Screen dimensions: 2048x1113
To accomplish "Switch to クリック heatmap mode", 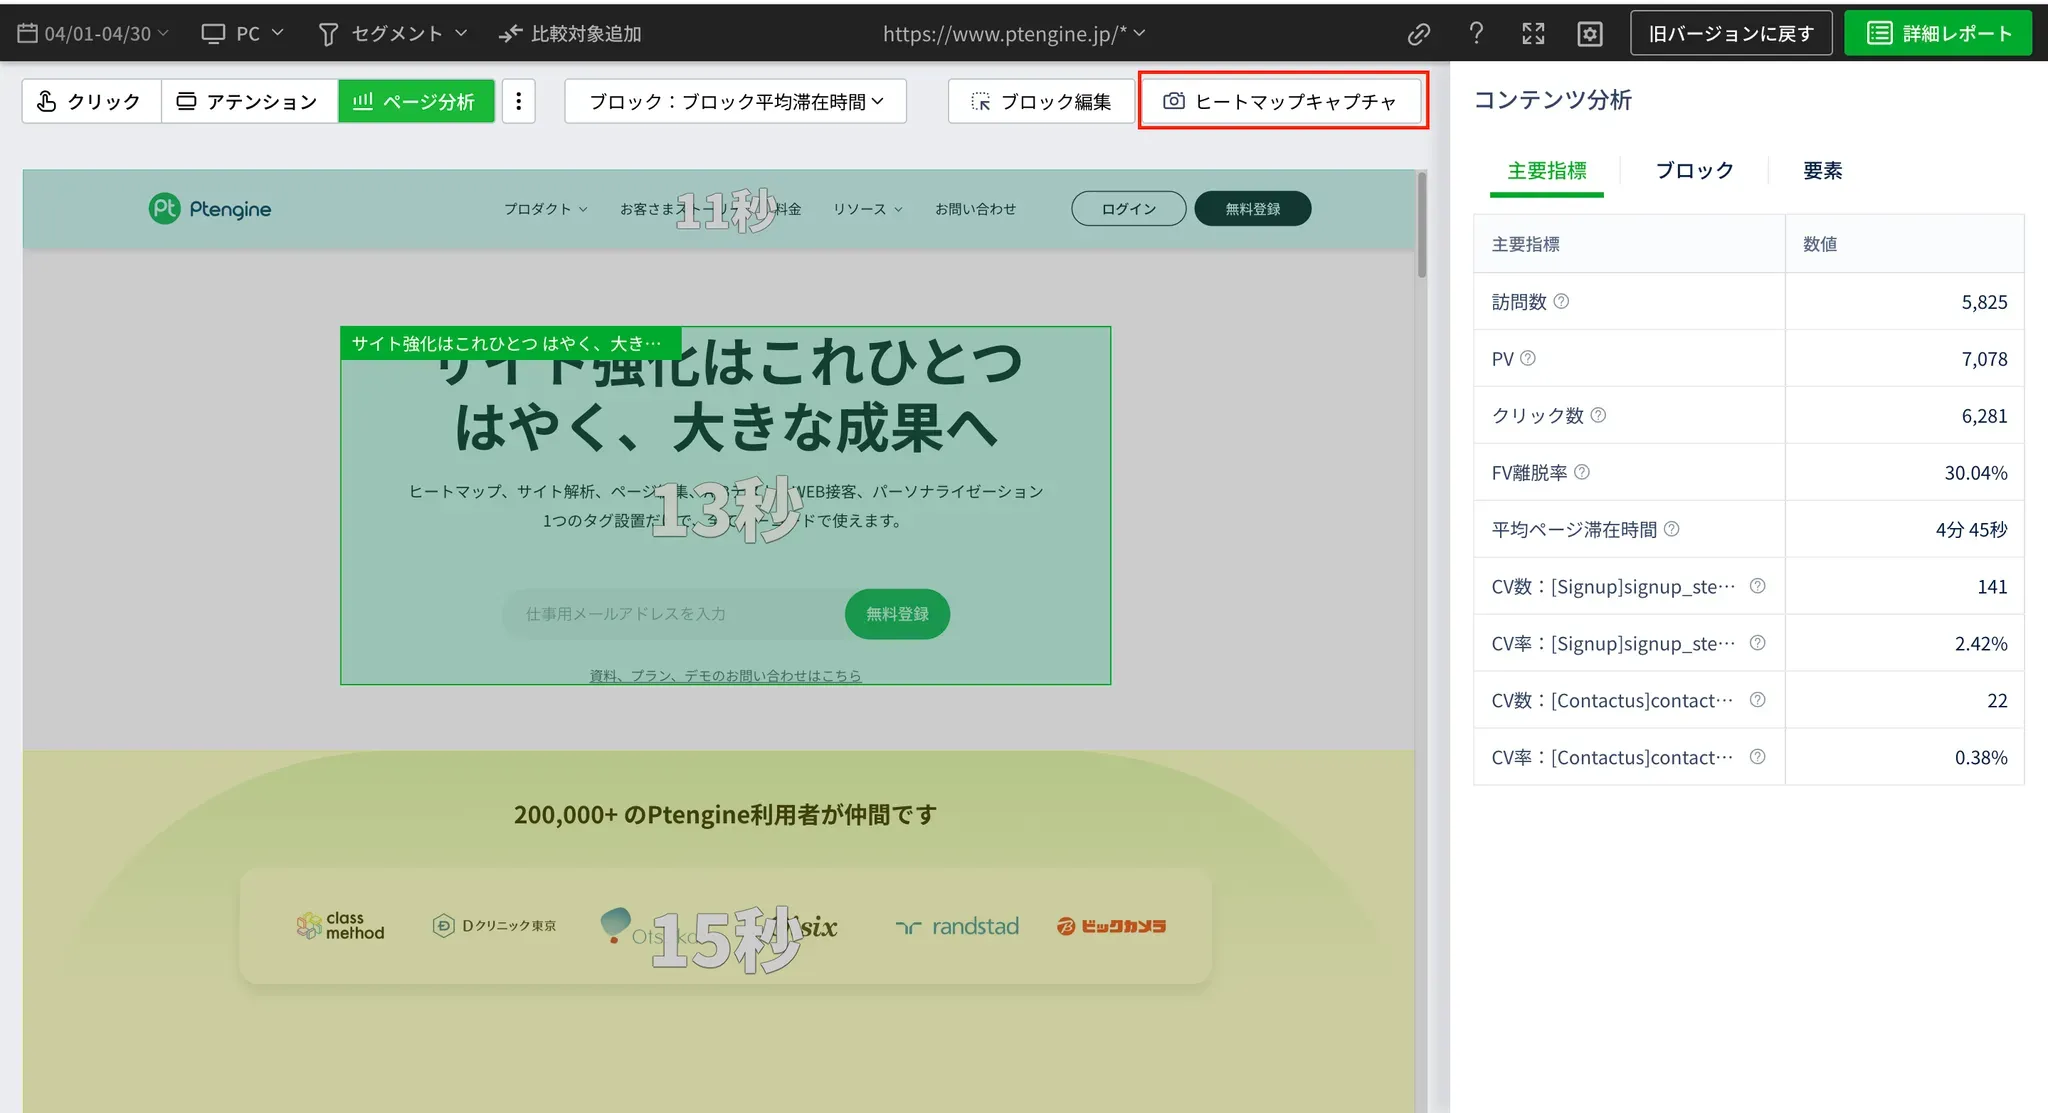I will (x=91, y=101).
